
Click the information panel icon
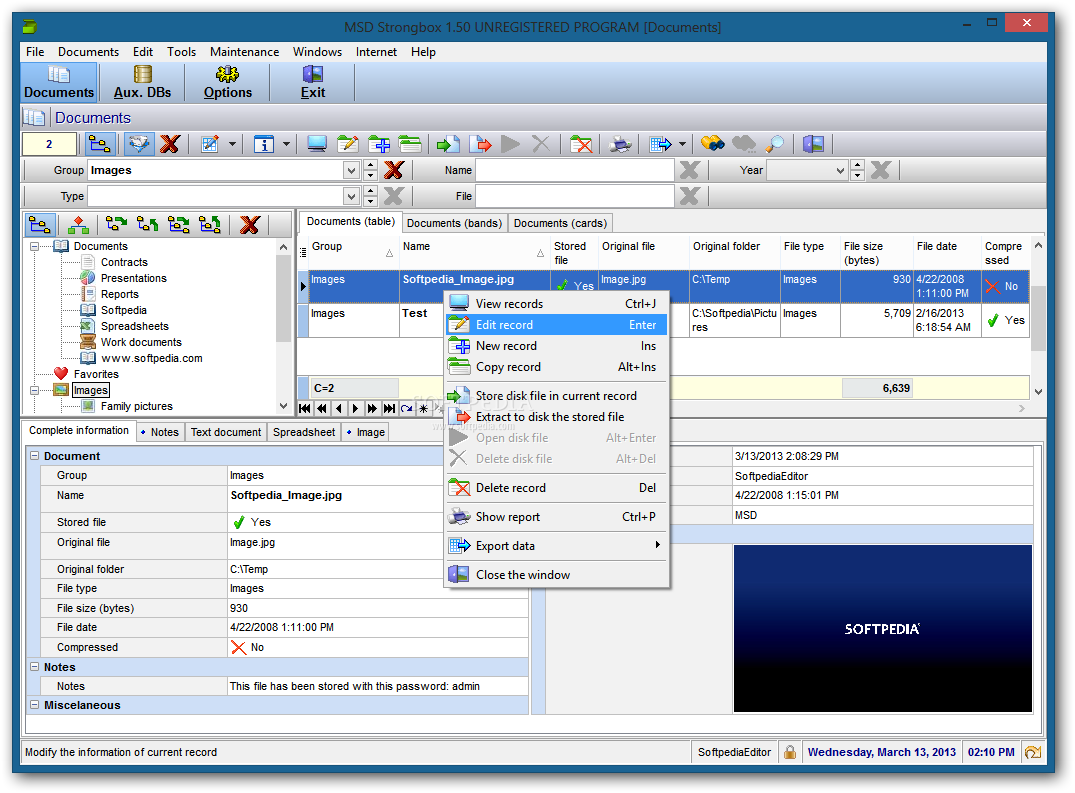point(264,144)
